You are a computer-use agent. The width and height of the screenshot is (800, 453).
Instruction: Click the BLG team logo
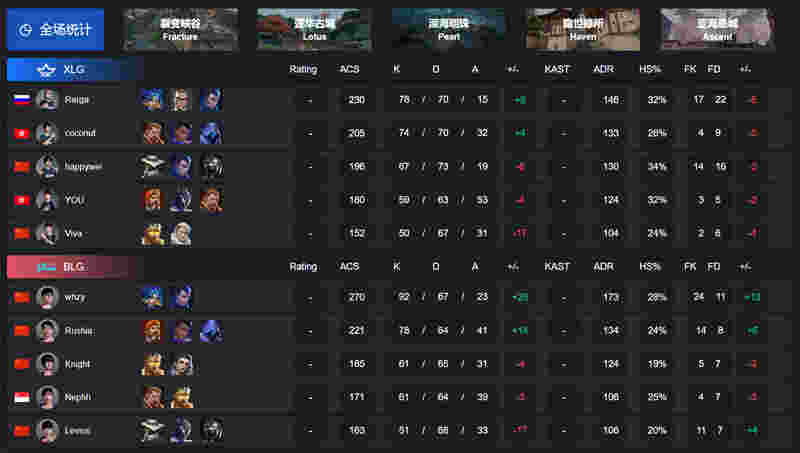click(46, 267)
